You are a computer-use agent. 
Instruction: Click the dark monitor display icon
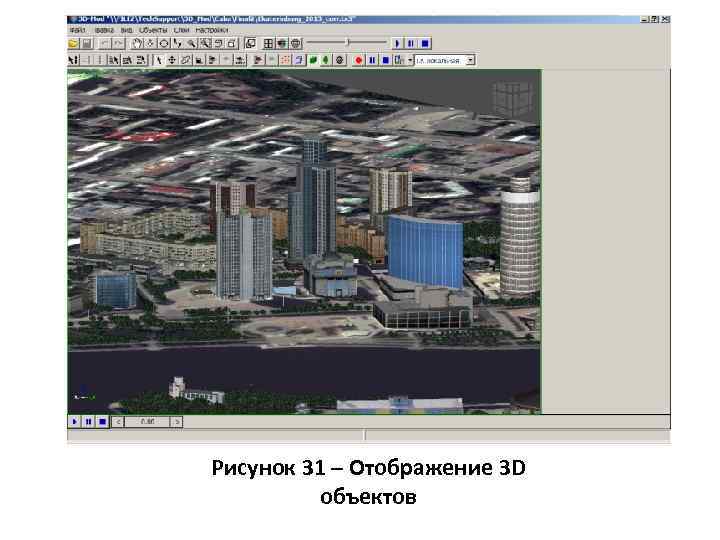(x=282, y=44)
